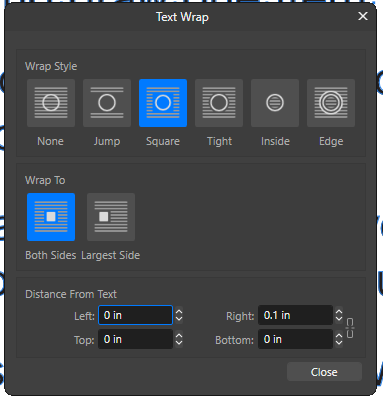Decrease the Right distance with down arrow
This screenshot has width=383, height=401.
click(x=339, y=319)
